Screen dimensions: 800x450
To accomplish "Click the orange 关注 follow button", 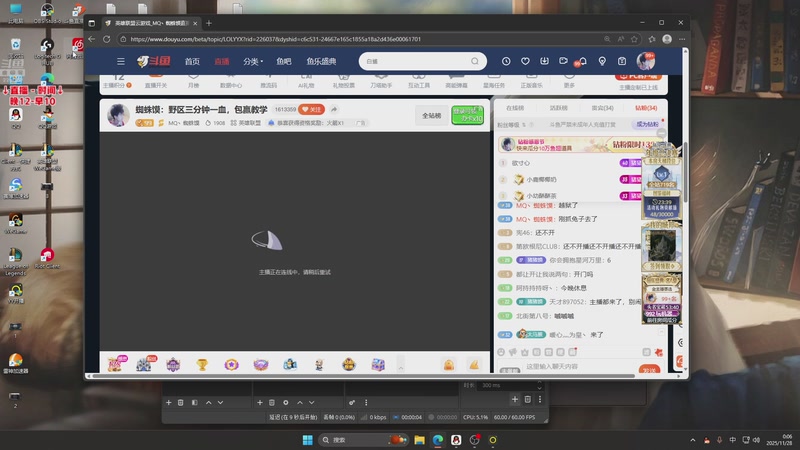I will click(x=312, y=109).
